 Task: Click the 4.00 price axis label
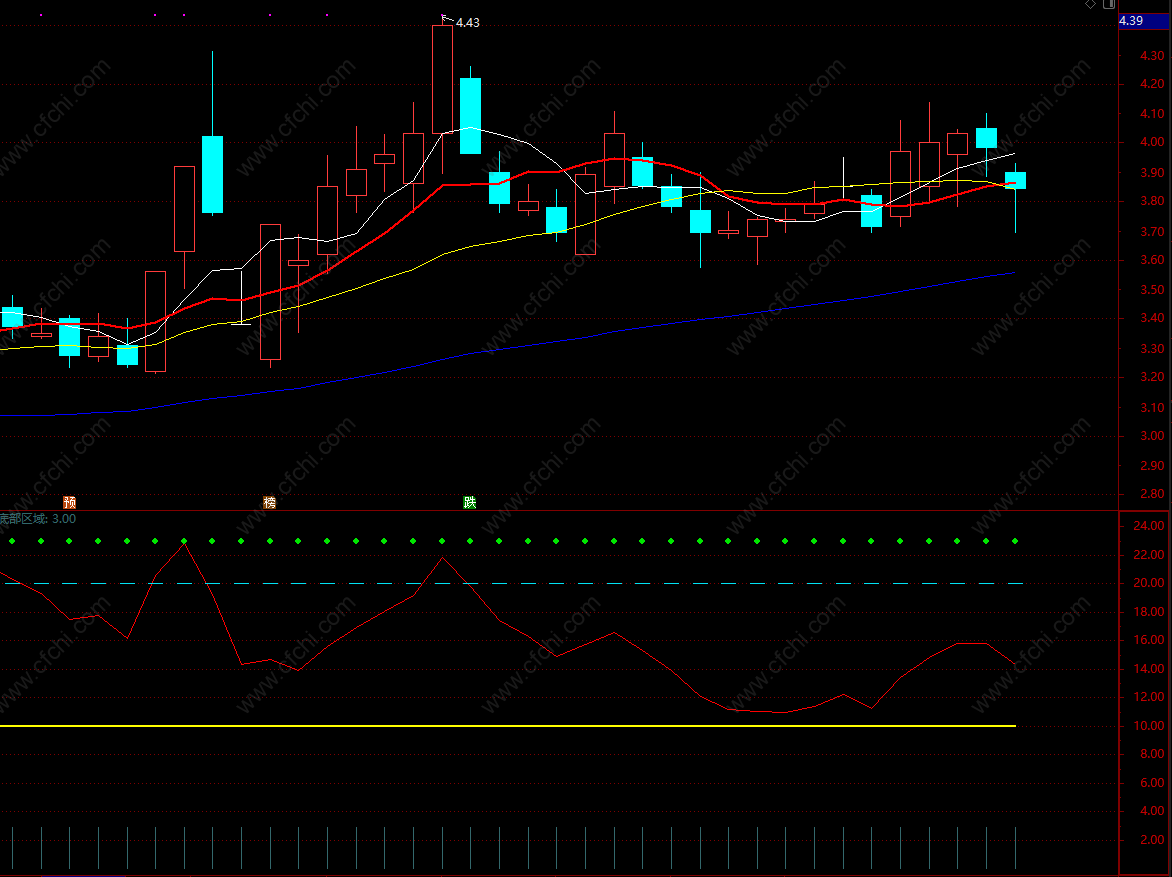tap(1152, 142)
